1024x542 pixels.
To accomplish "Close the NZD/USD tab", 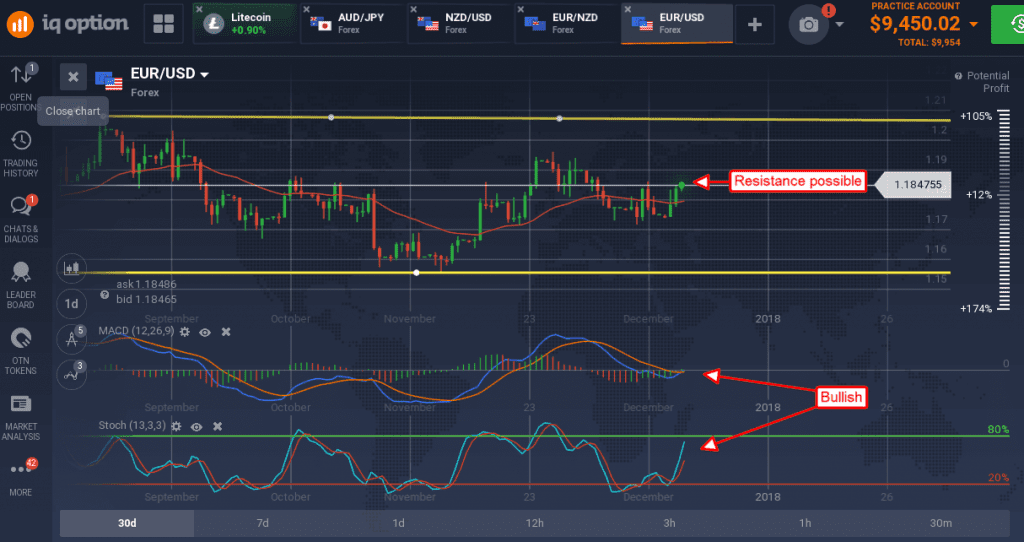I will click(x=413, y=10).
